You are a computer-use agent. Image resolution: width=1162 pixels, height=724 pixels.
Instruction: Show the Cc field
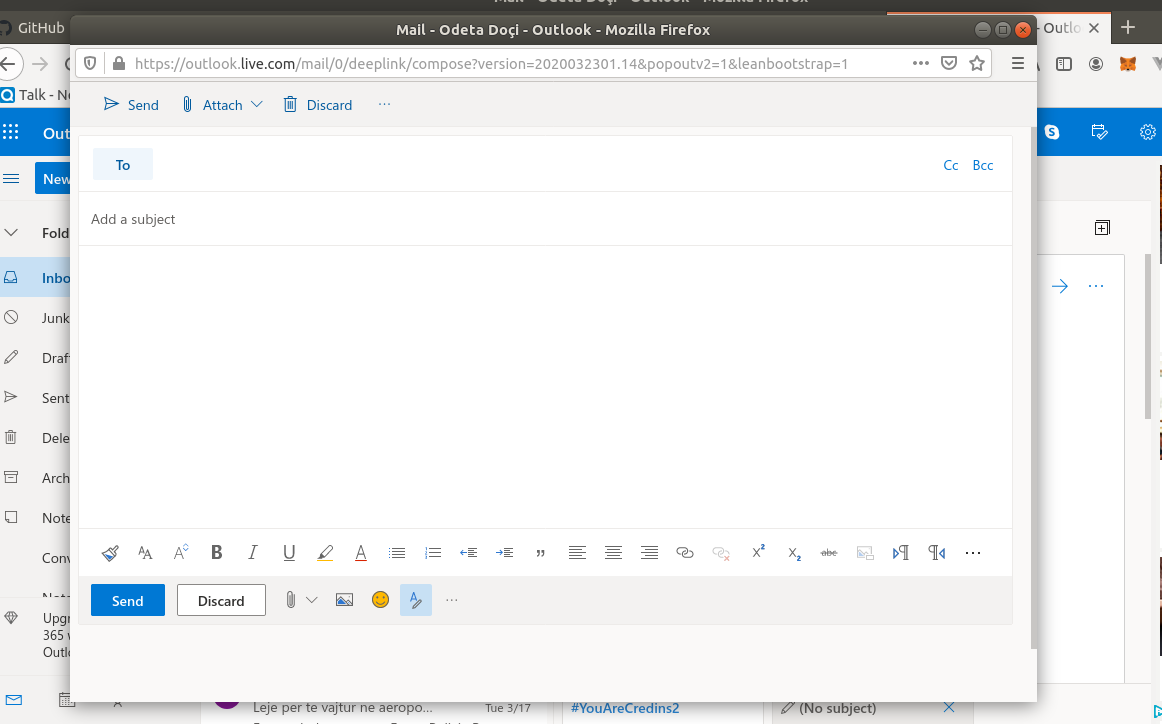click(951, 165)
